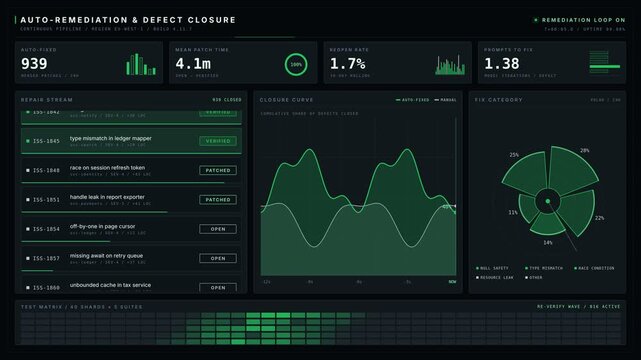Click the 'REPAIR STREAM' panel title
The image size is (641, 360).
(x=47, y=100)
